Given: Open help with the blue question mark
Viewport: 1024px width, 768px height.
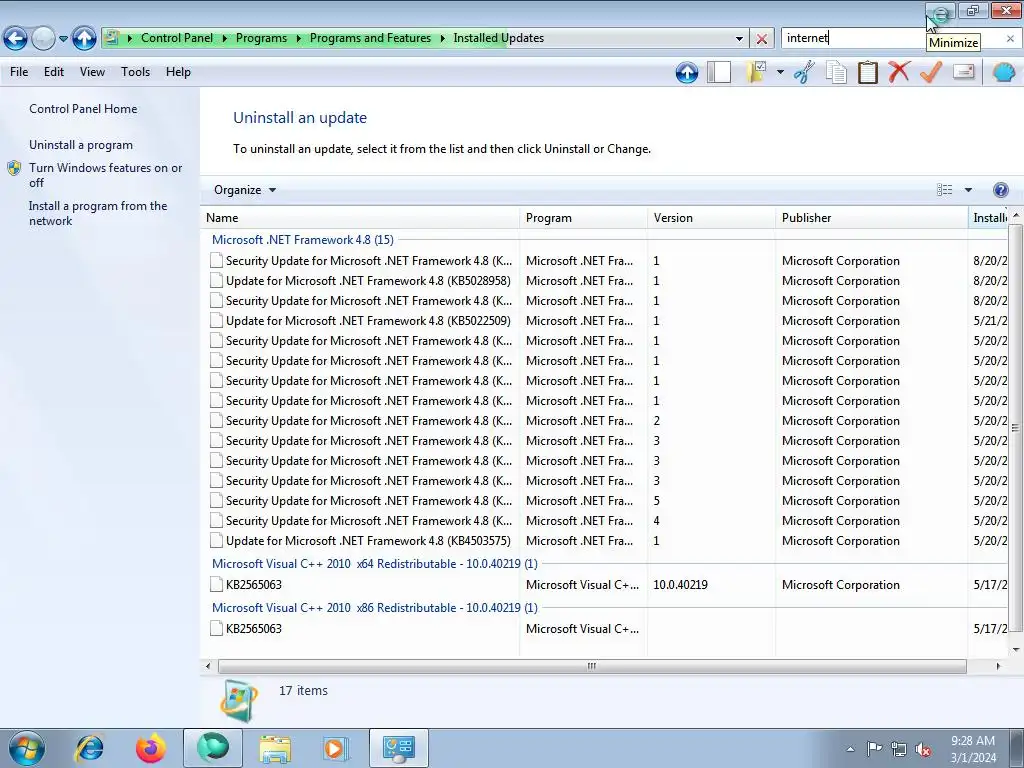Looking at the screenshot, I should click(1000, 190).
